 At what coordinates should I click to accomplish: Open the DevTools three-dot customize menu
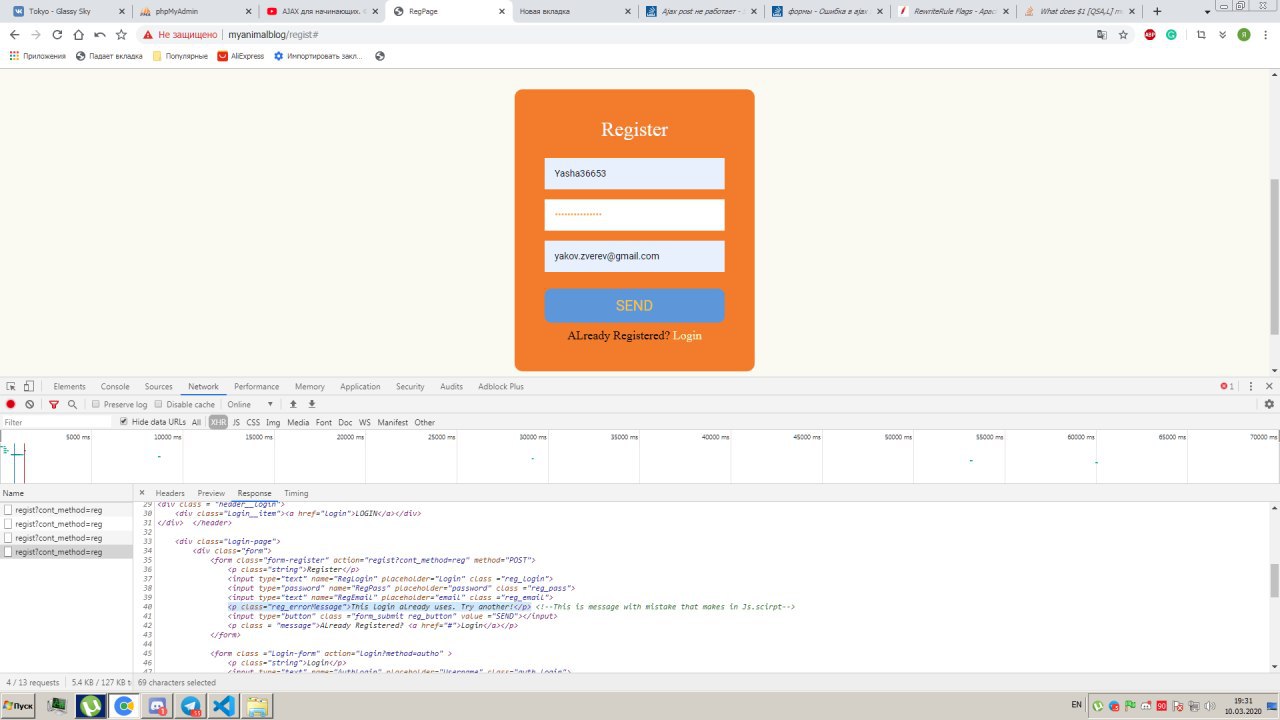point(1251,386)
